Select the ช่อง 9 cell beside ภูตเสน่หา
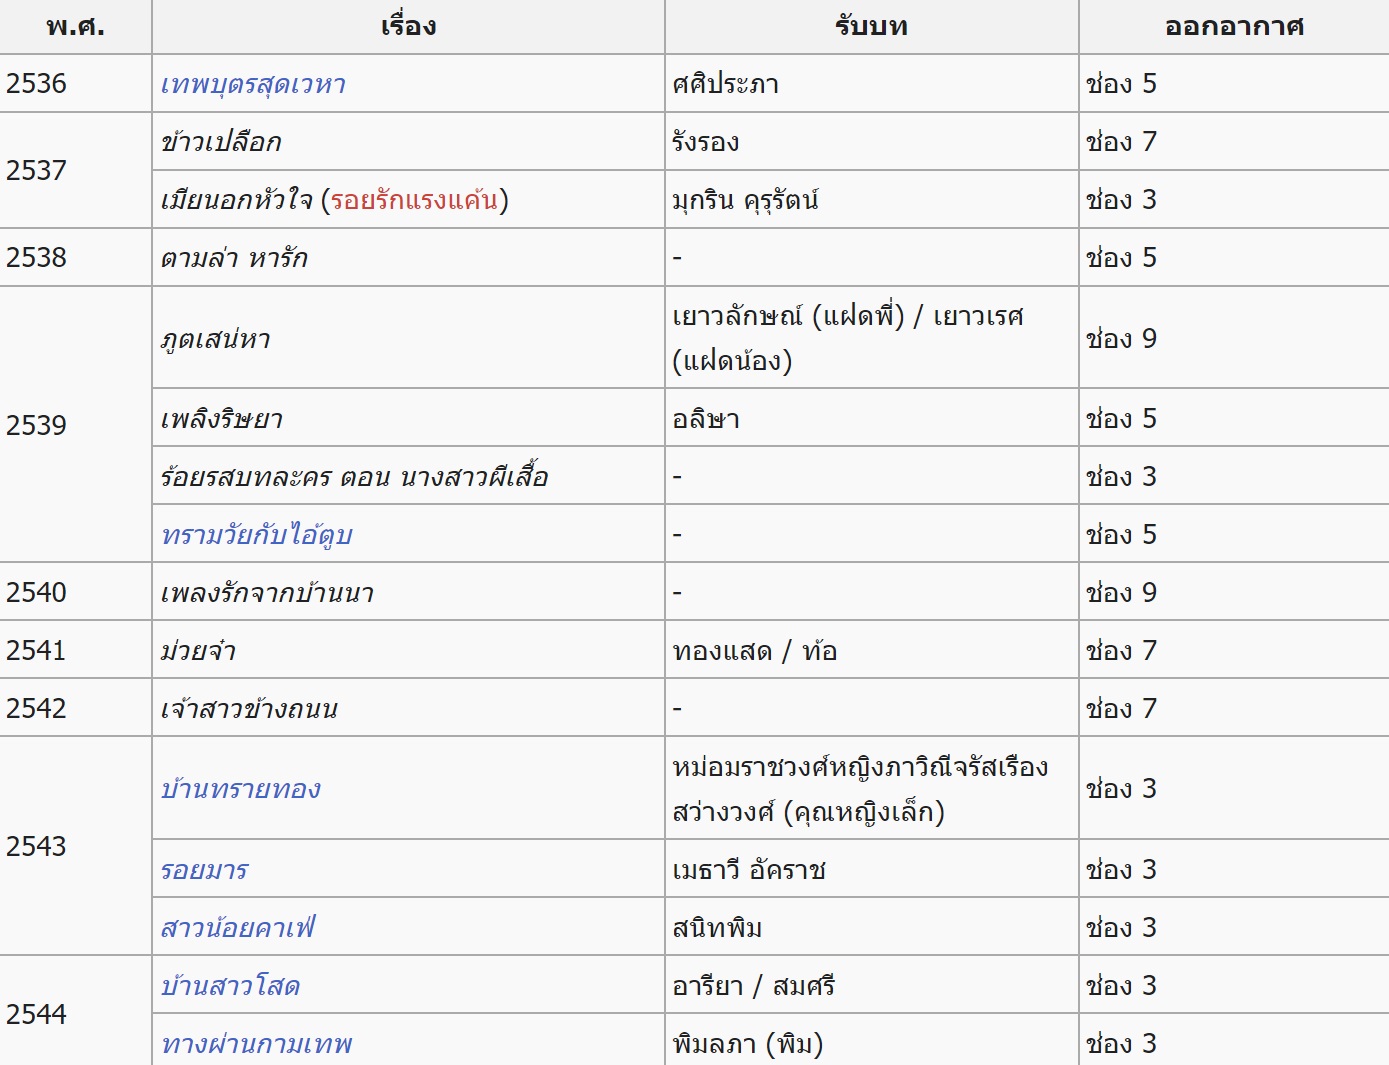 pos(1120,338)
